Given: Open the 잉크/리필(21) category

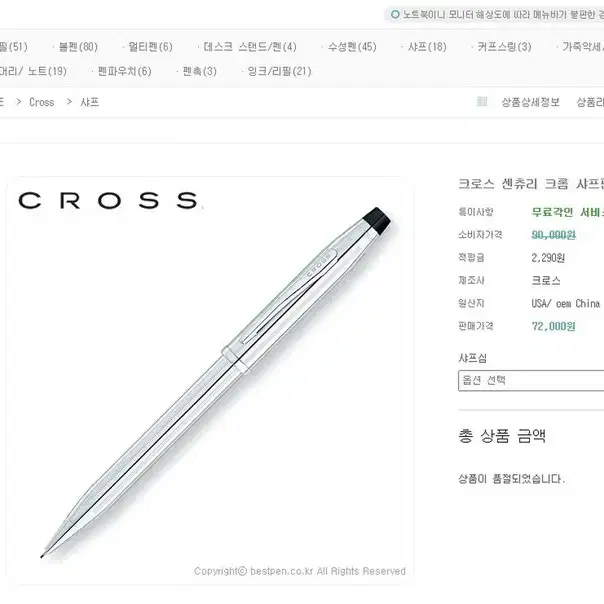Looking at the screenshot, I should (x=279, y=71).
